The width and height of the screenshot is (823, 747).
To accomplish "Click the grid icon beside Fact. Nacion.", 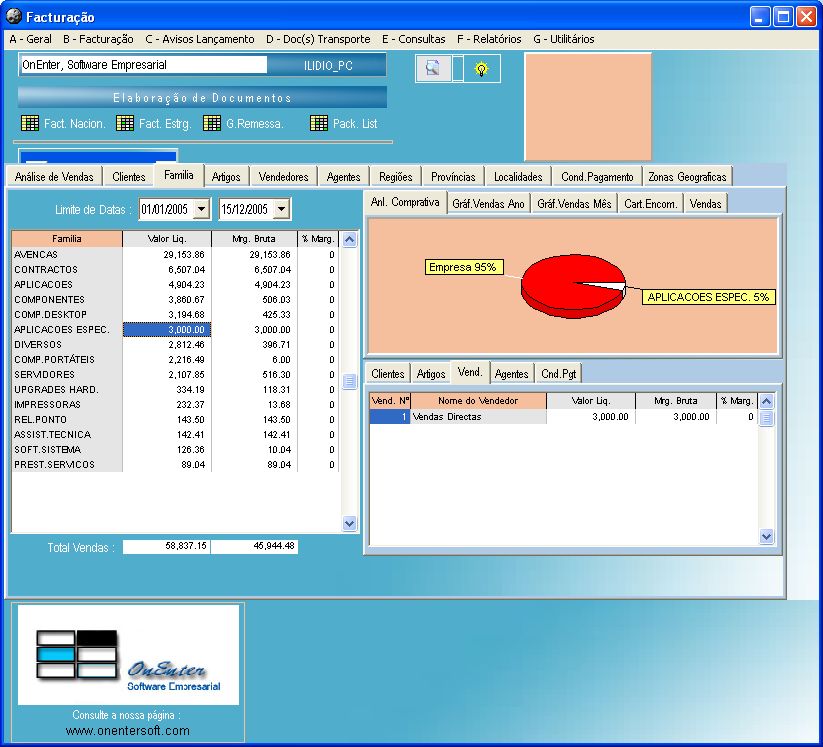I will click(x=30, y=123).
